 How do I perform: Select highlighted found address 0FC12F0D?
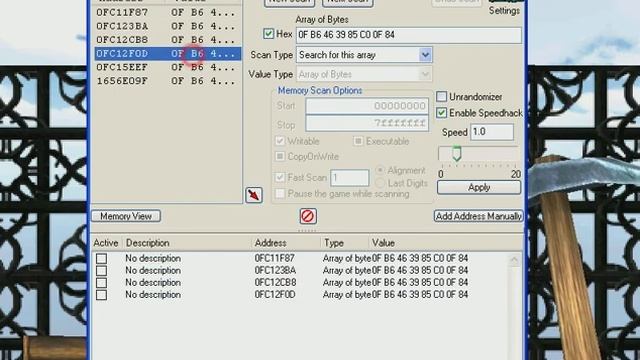tap(167, 53)
